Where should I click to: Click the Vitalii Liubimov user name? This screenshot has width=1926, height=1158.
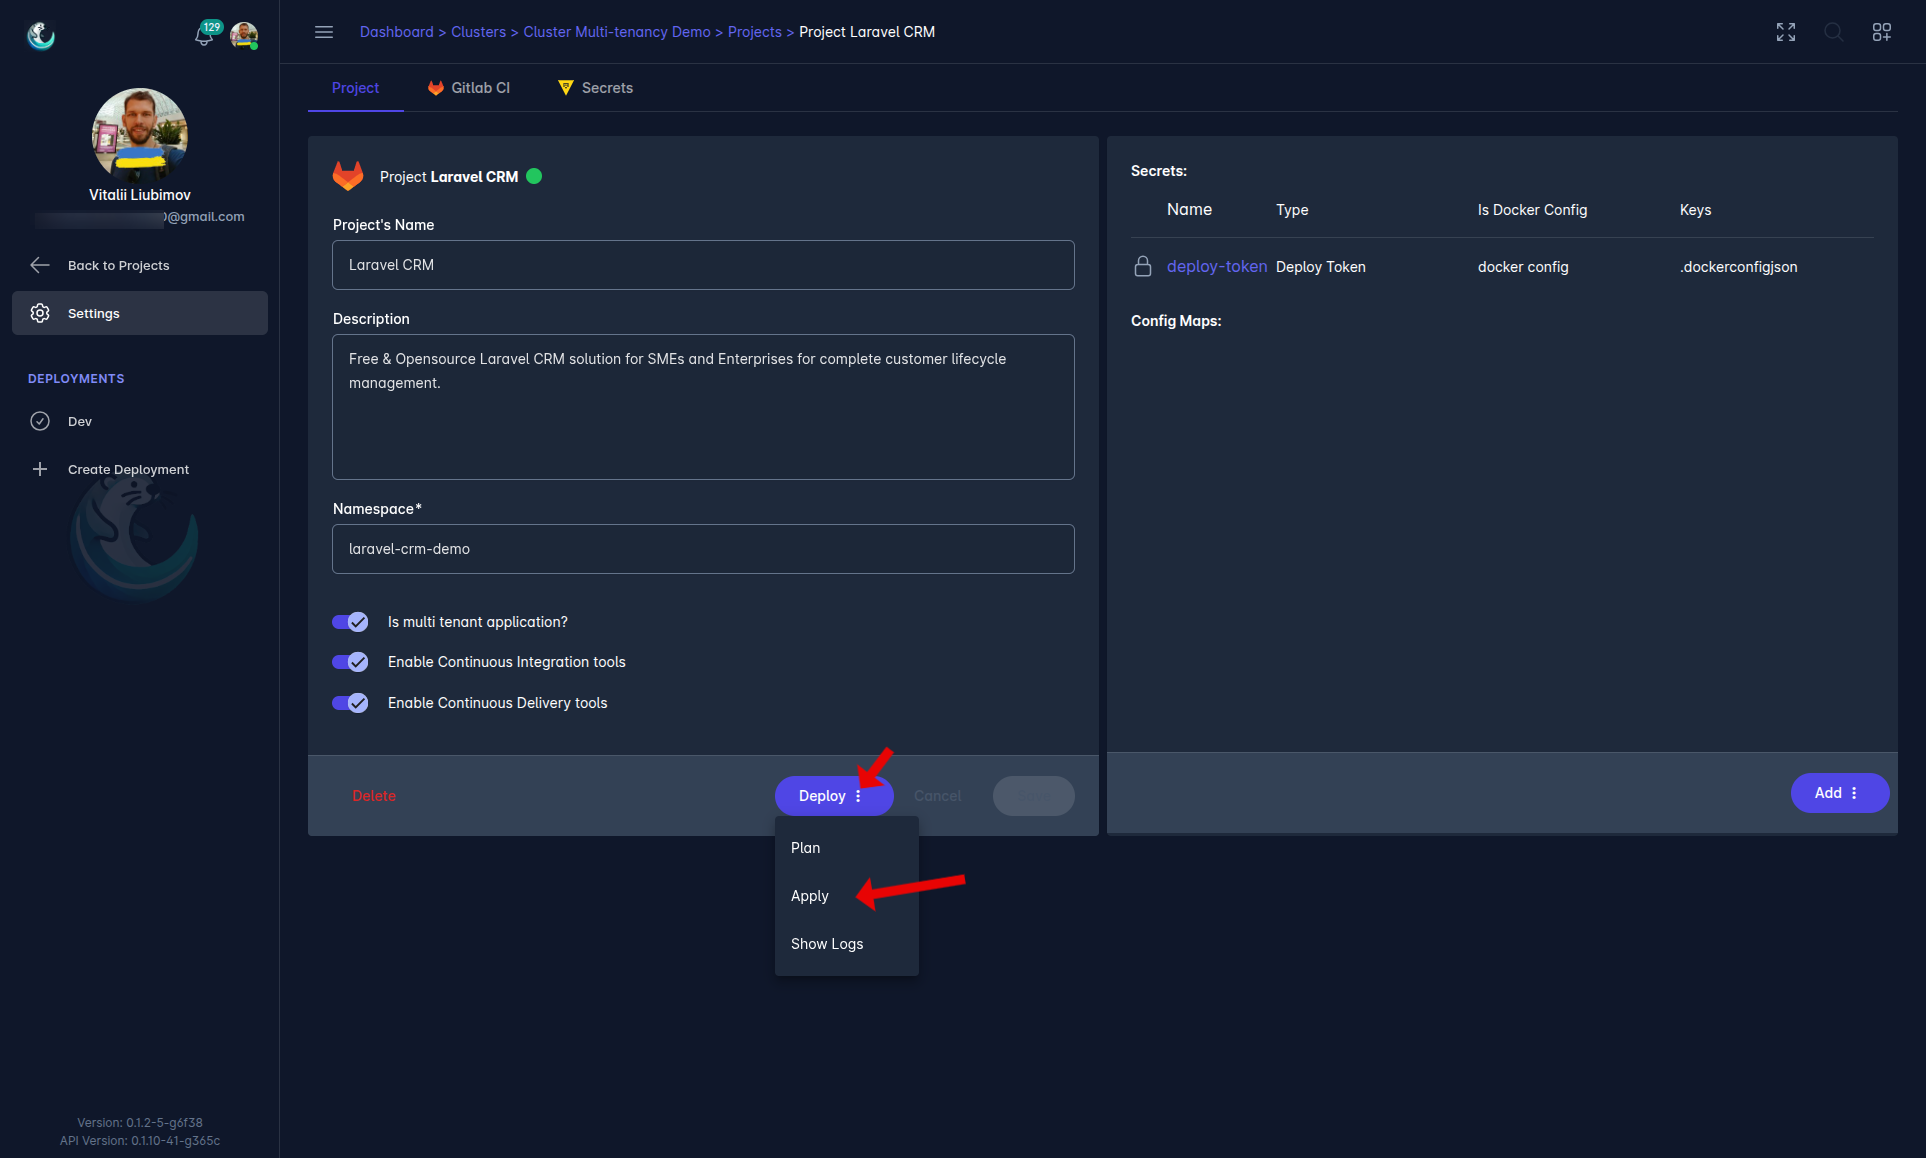[x=140, y=195]
